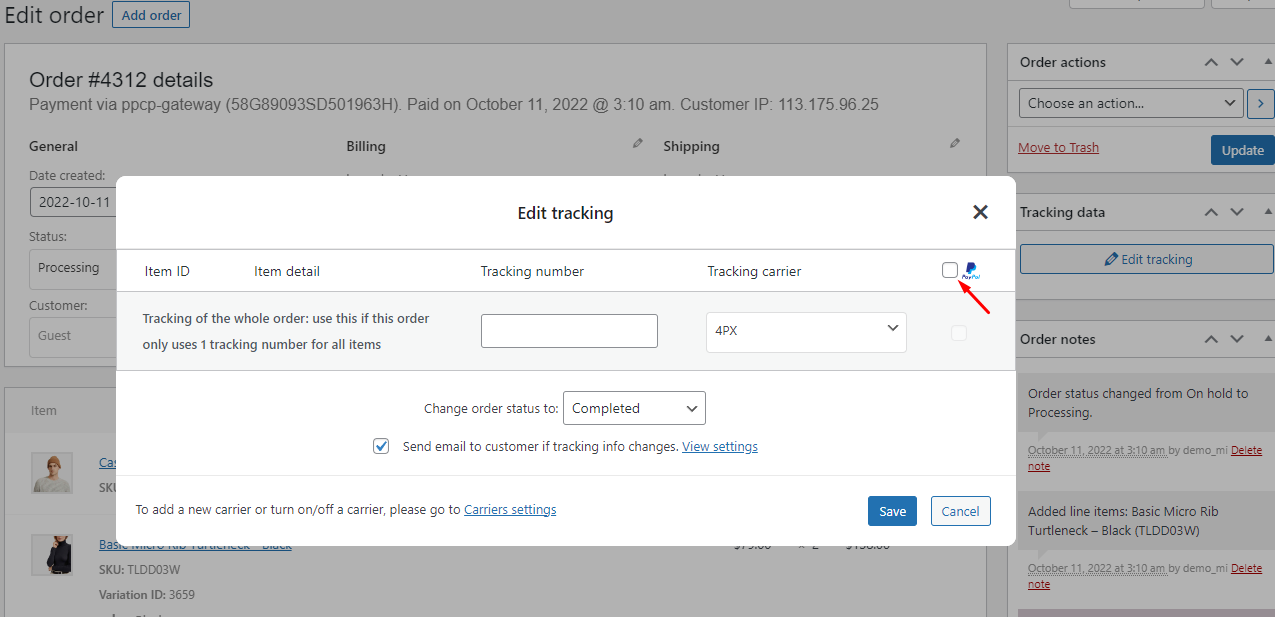
Task: Click the Tracking number input field
Action: [569, 331]
